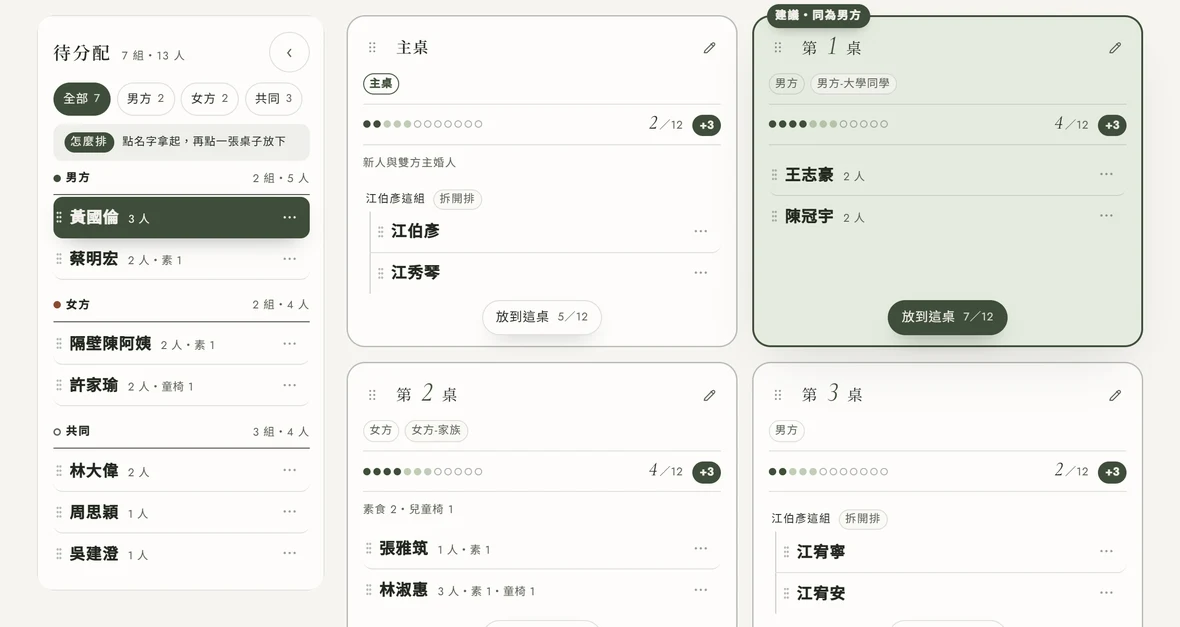Click the 男方 tag on 第 3 桌
This screenshot has height=627, width=1180.
click(x=786, y=431)
